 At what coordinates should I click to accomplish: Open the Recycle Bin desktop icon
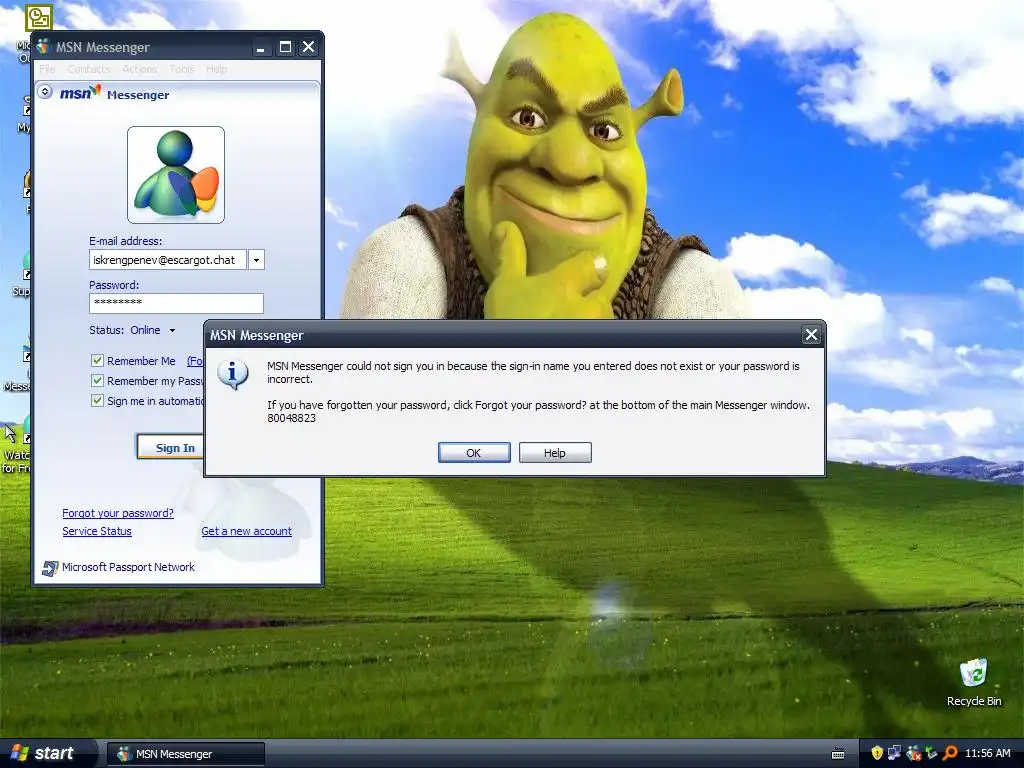[x=974, y=683]
